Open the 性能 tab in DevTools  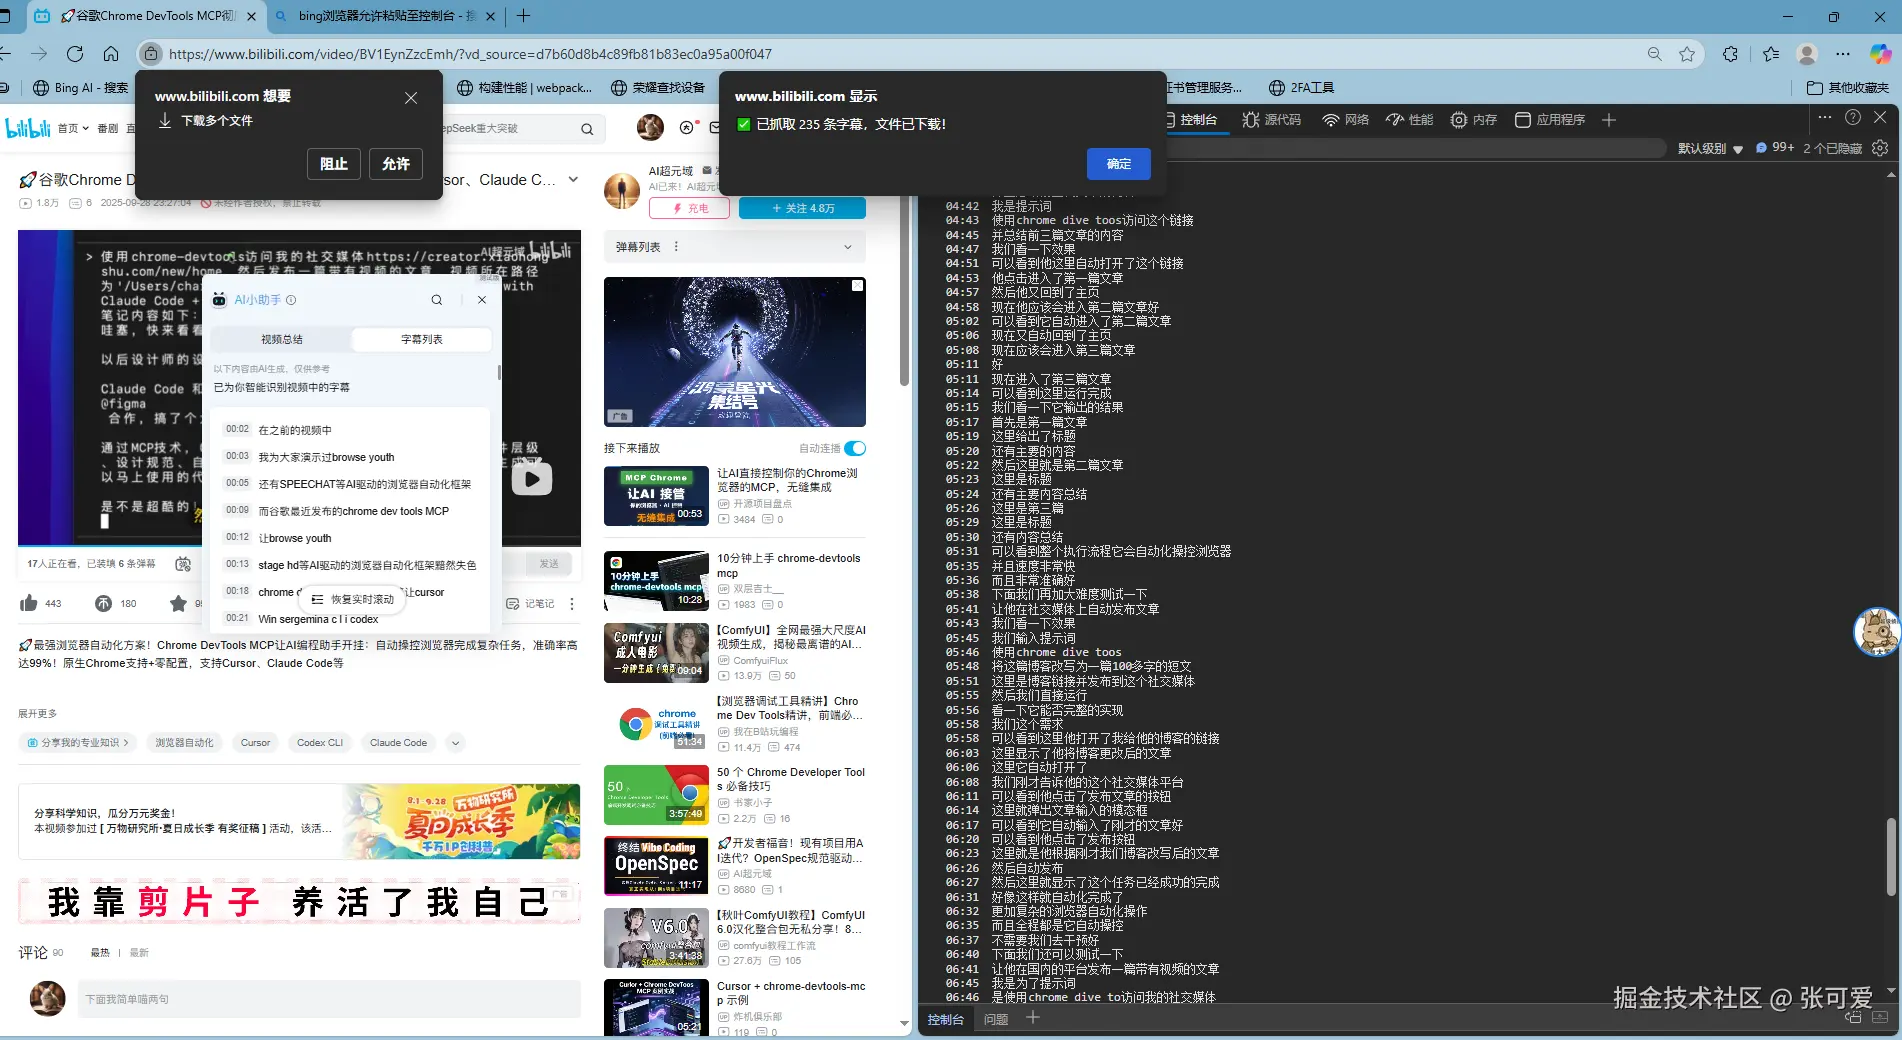click(1410, 120)
